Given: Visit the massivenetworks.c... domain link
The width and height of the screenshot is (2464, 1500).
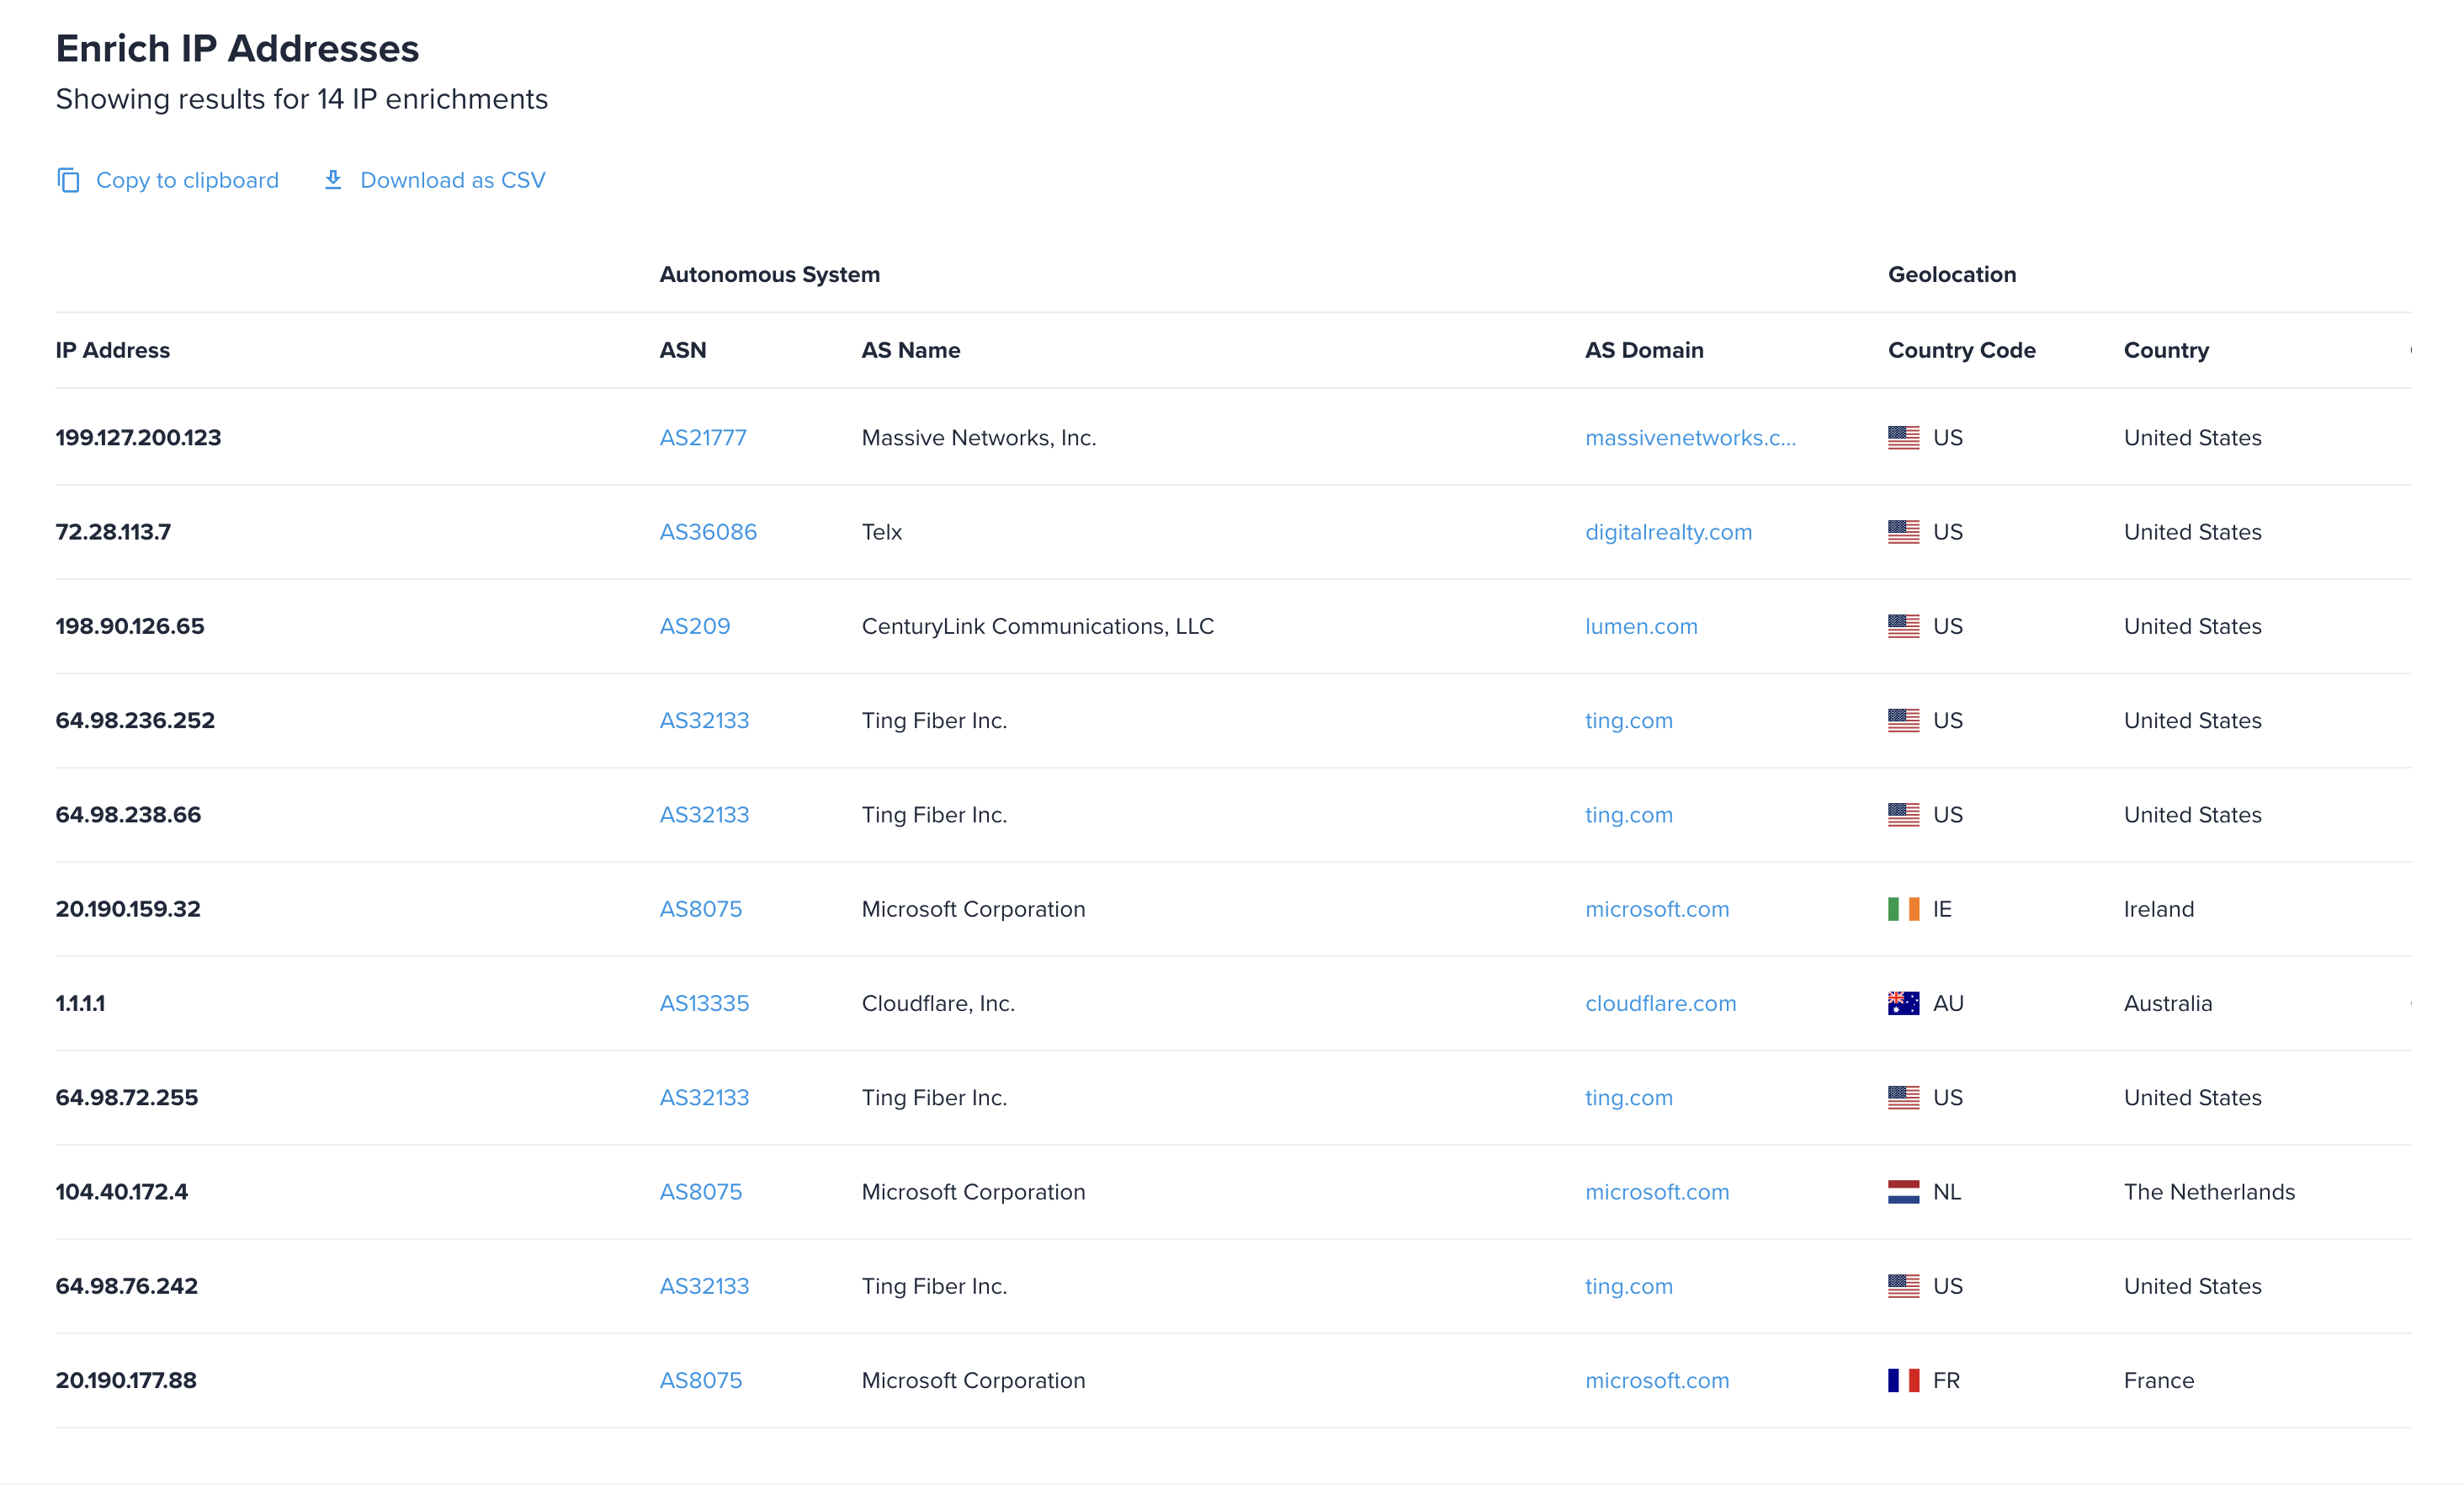Looking at the screenshot, I should pyautogui.click(x=1690, y=438).
